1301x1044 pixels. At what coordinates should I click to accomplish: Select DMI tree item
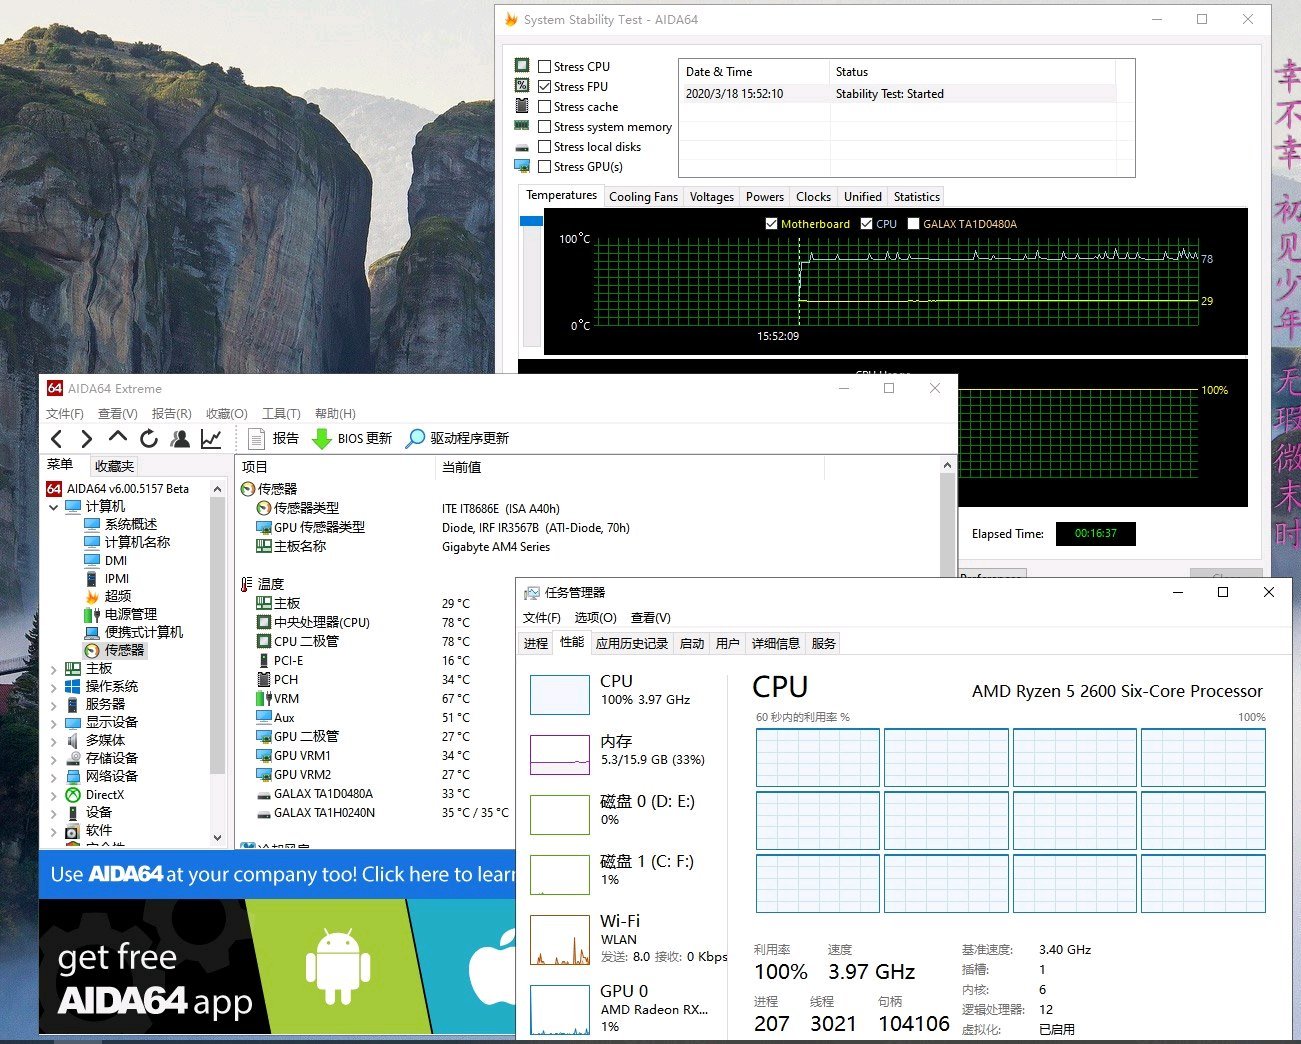click(x=116, y=560)
